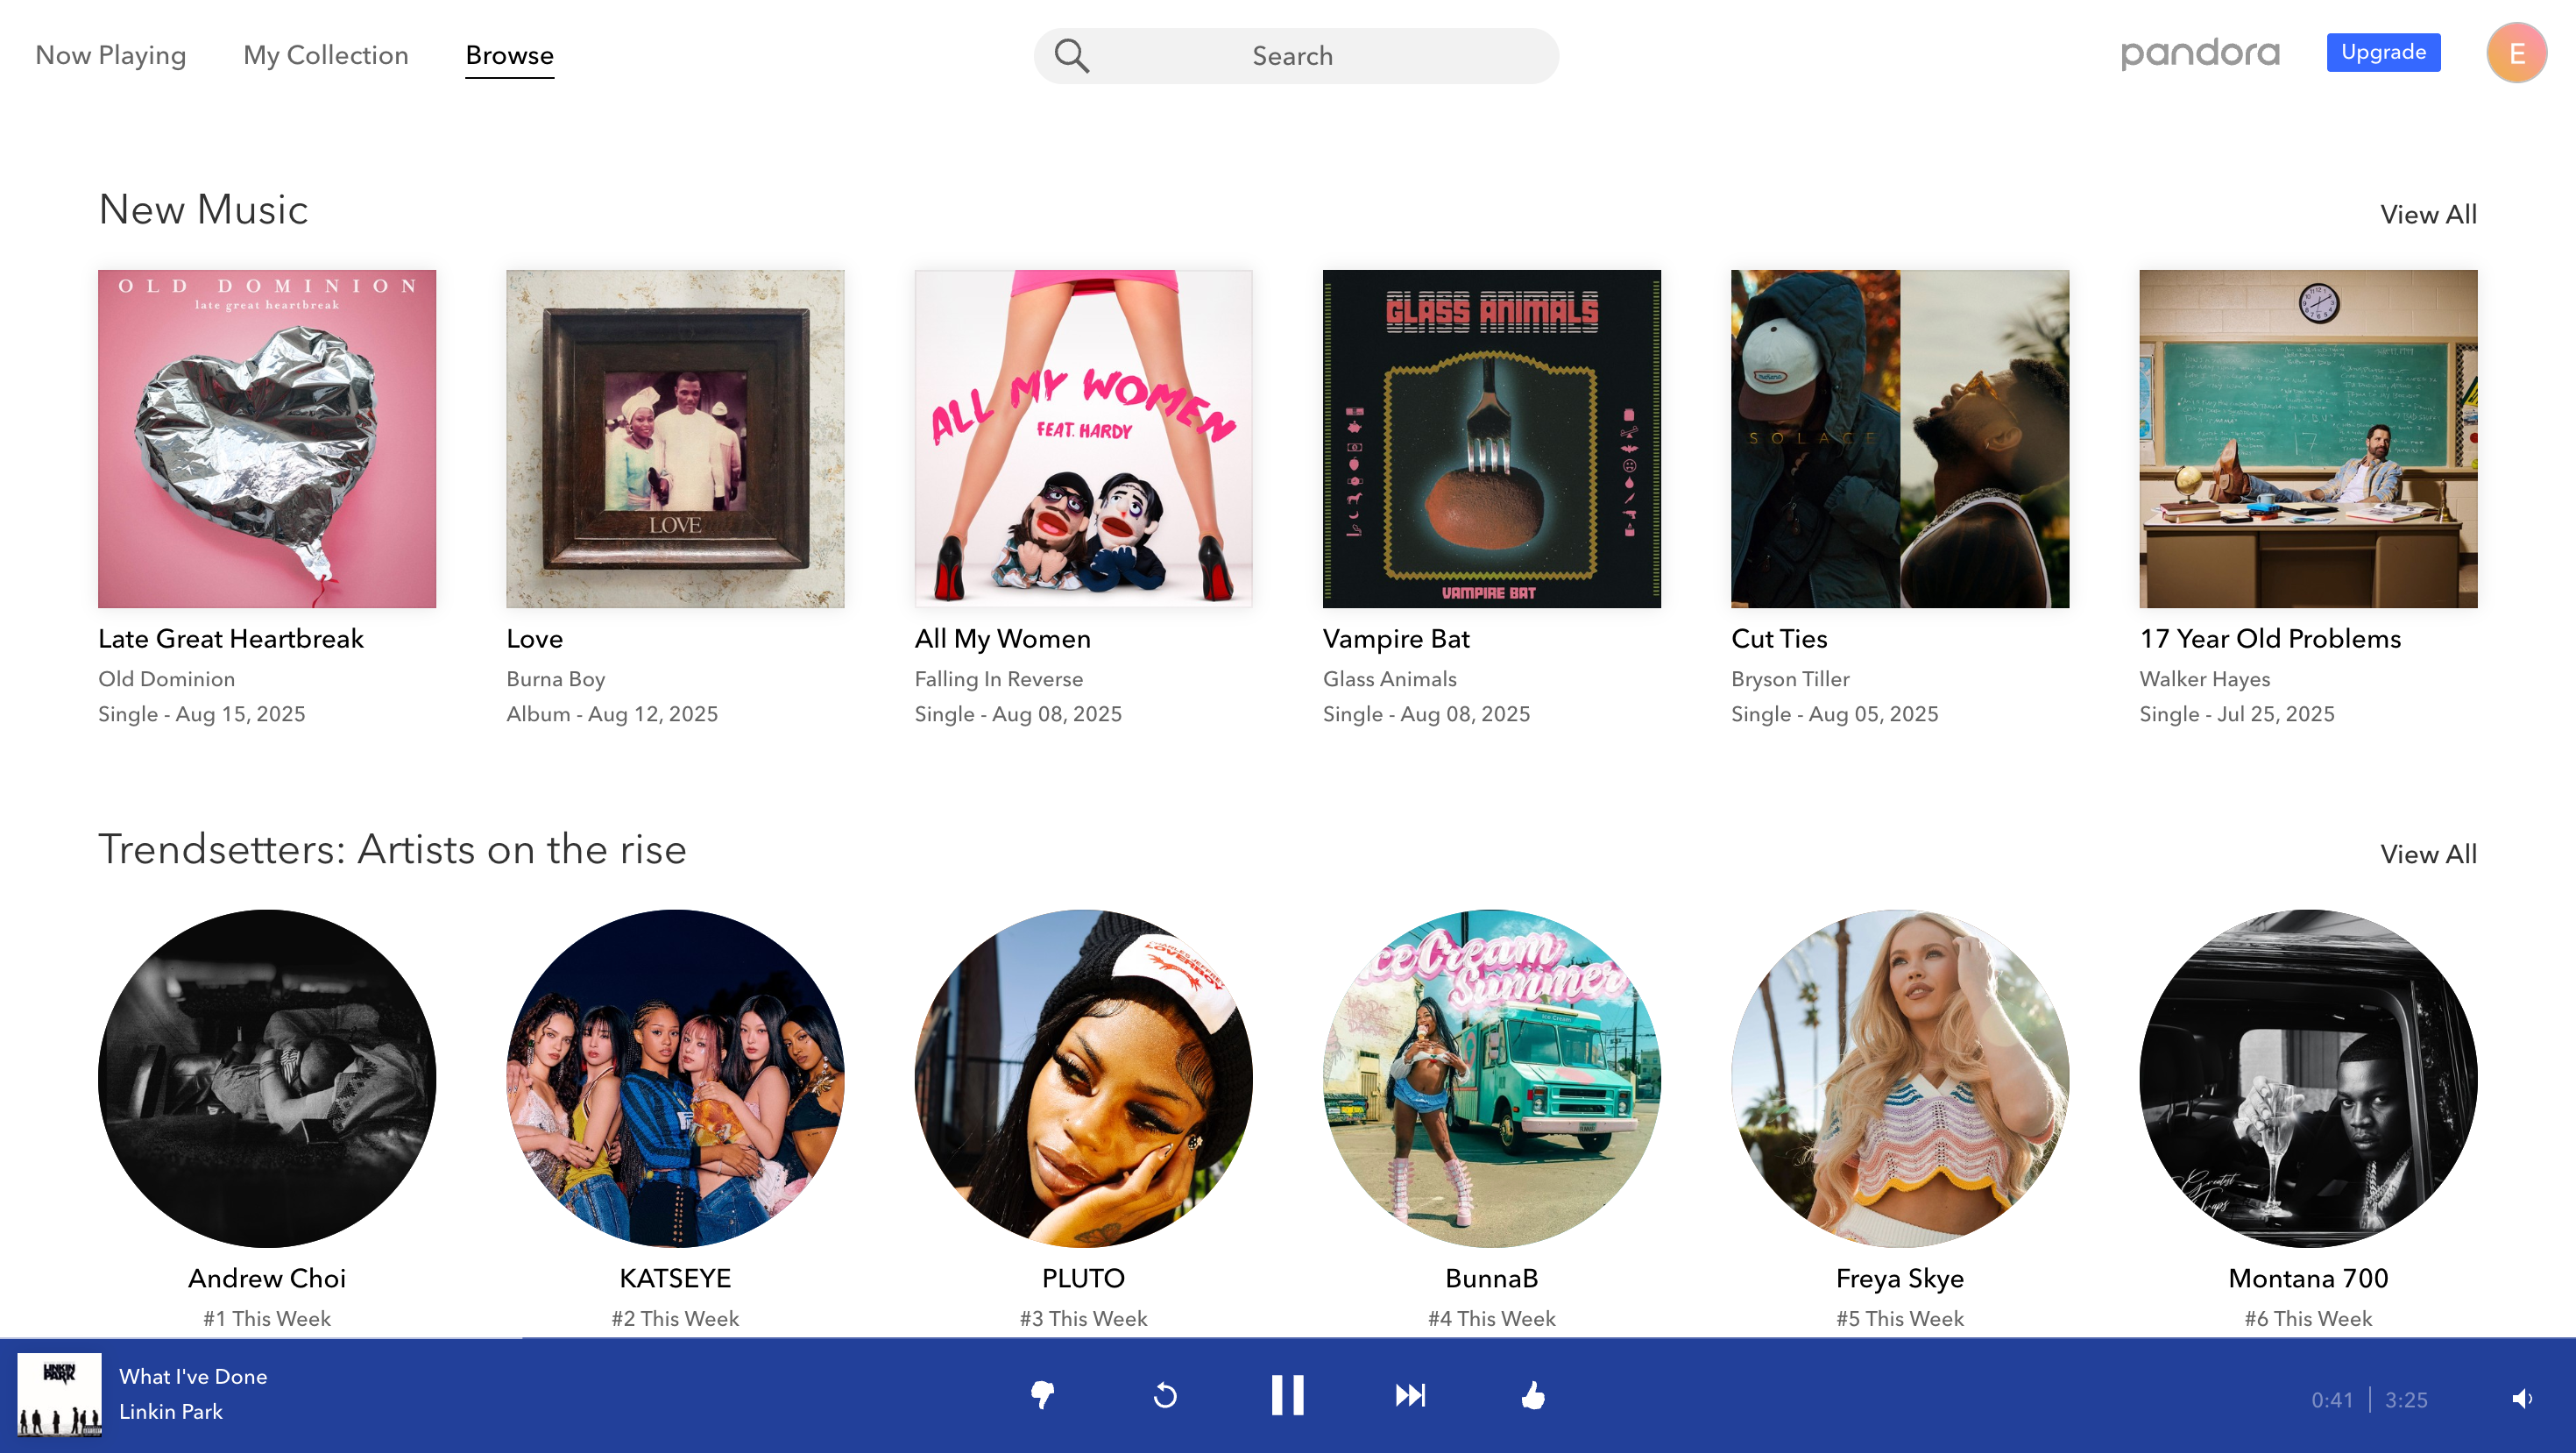2576x1453 pixels.
Task: View All new music releases
Action: 2428,214
